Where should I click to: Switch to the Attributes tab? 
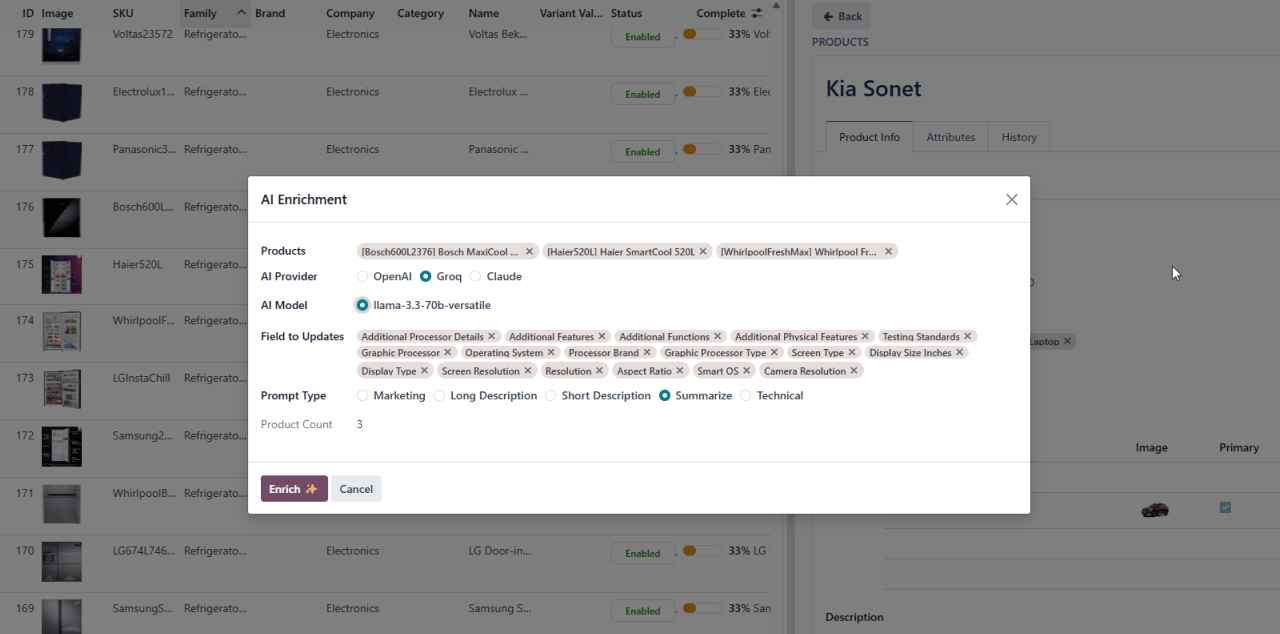coord(950,137)
